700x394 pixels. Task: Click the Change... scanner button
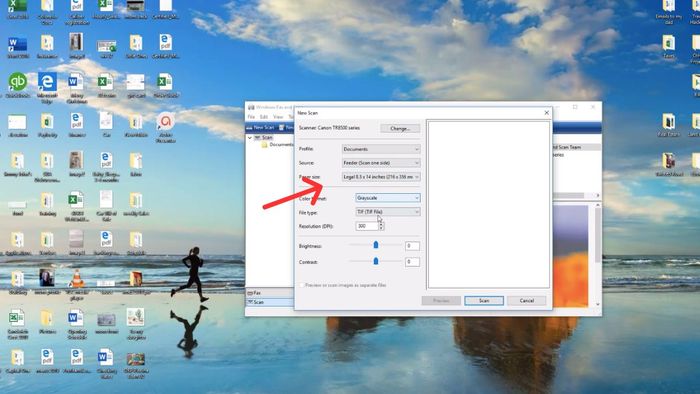coord(400,129)
